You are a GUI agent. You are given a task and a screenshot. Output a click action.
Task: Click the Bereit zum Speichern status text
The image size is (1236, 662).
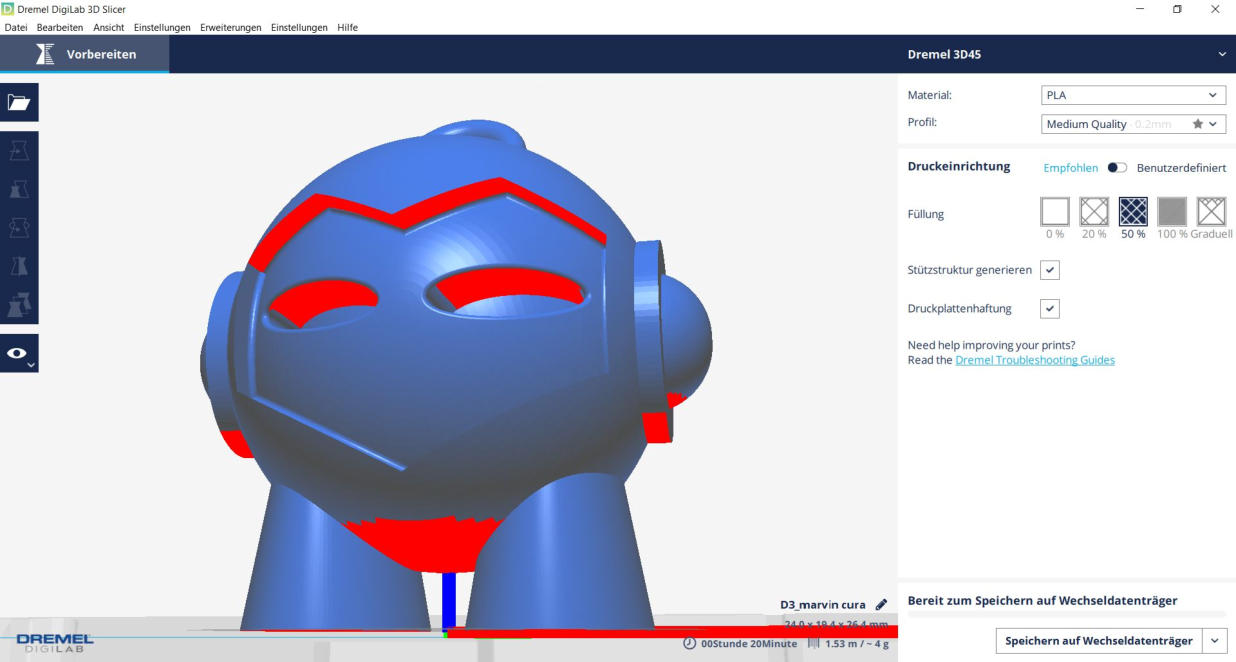pos(1042,601)
